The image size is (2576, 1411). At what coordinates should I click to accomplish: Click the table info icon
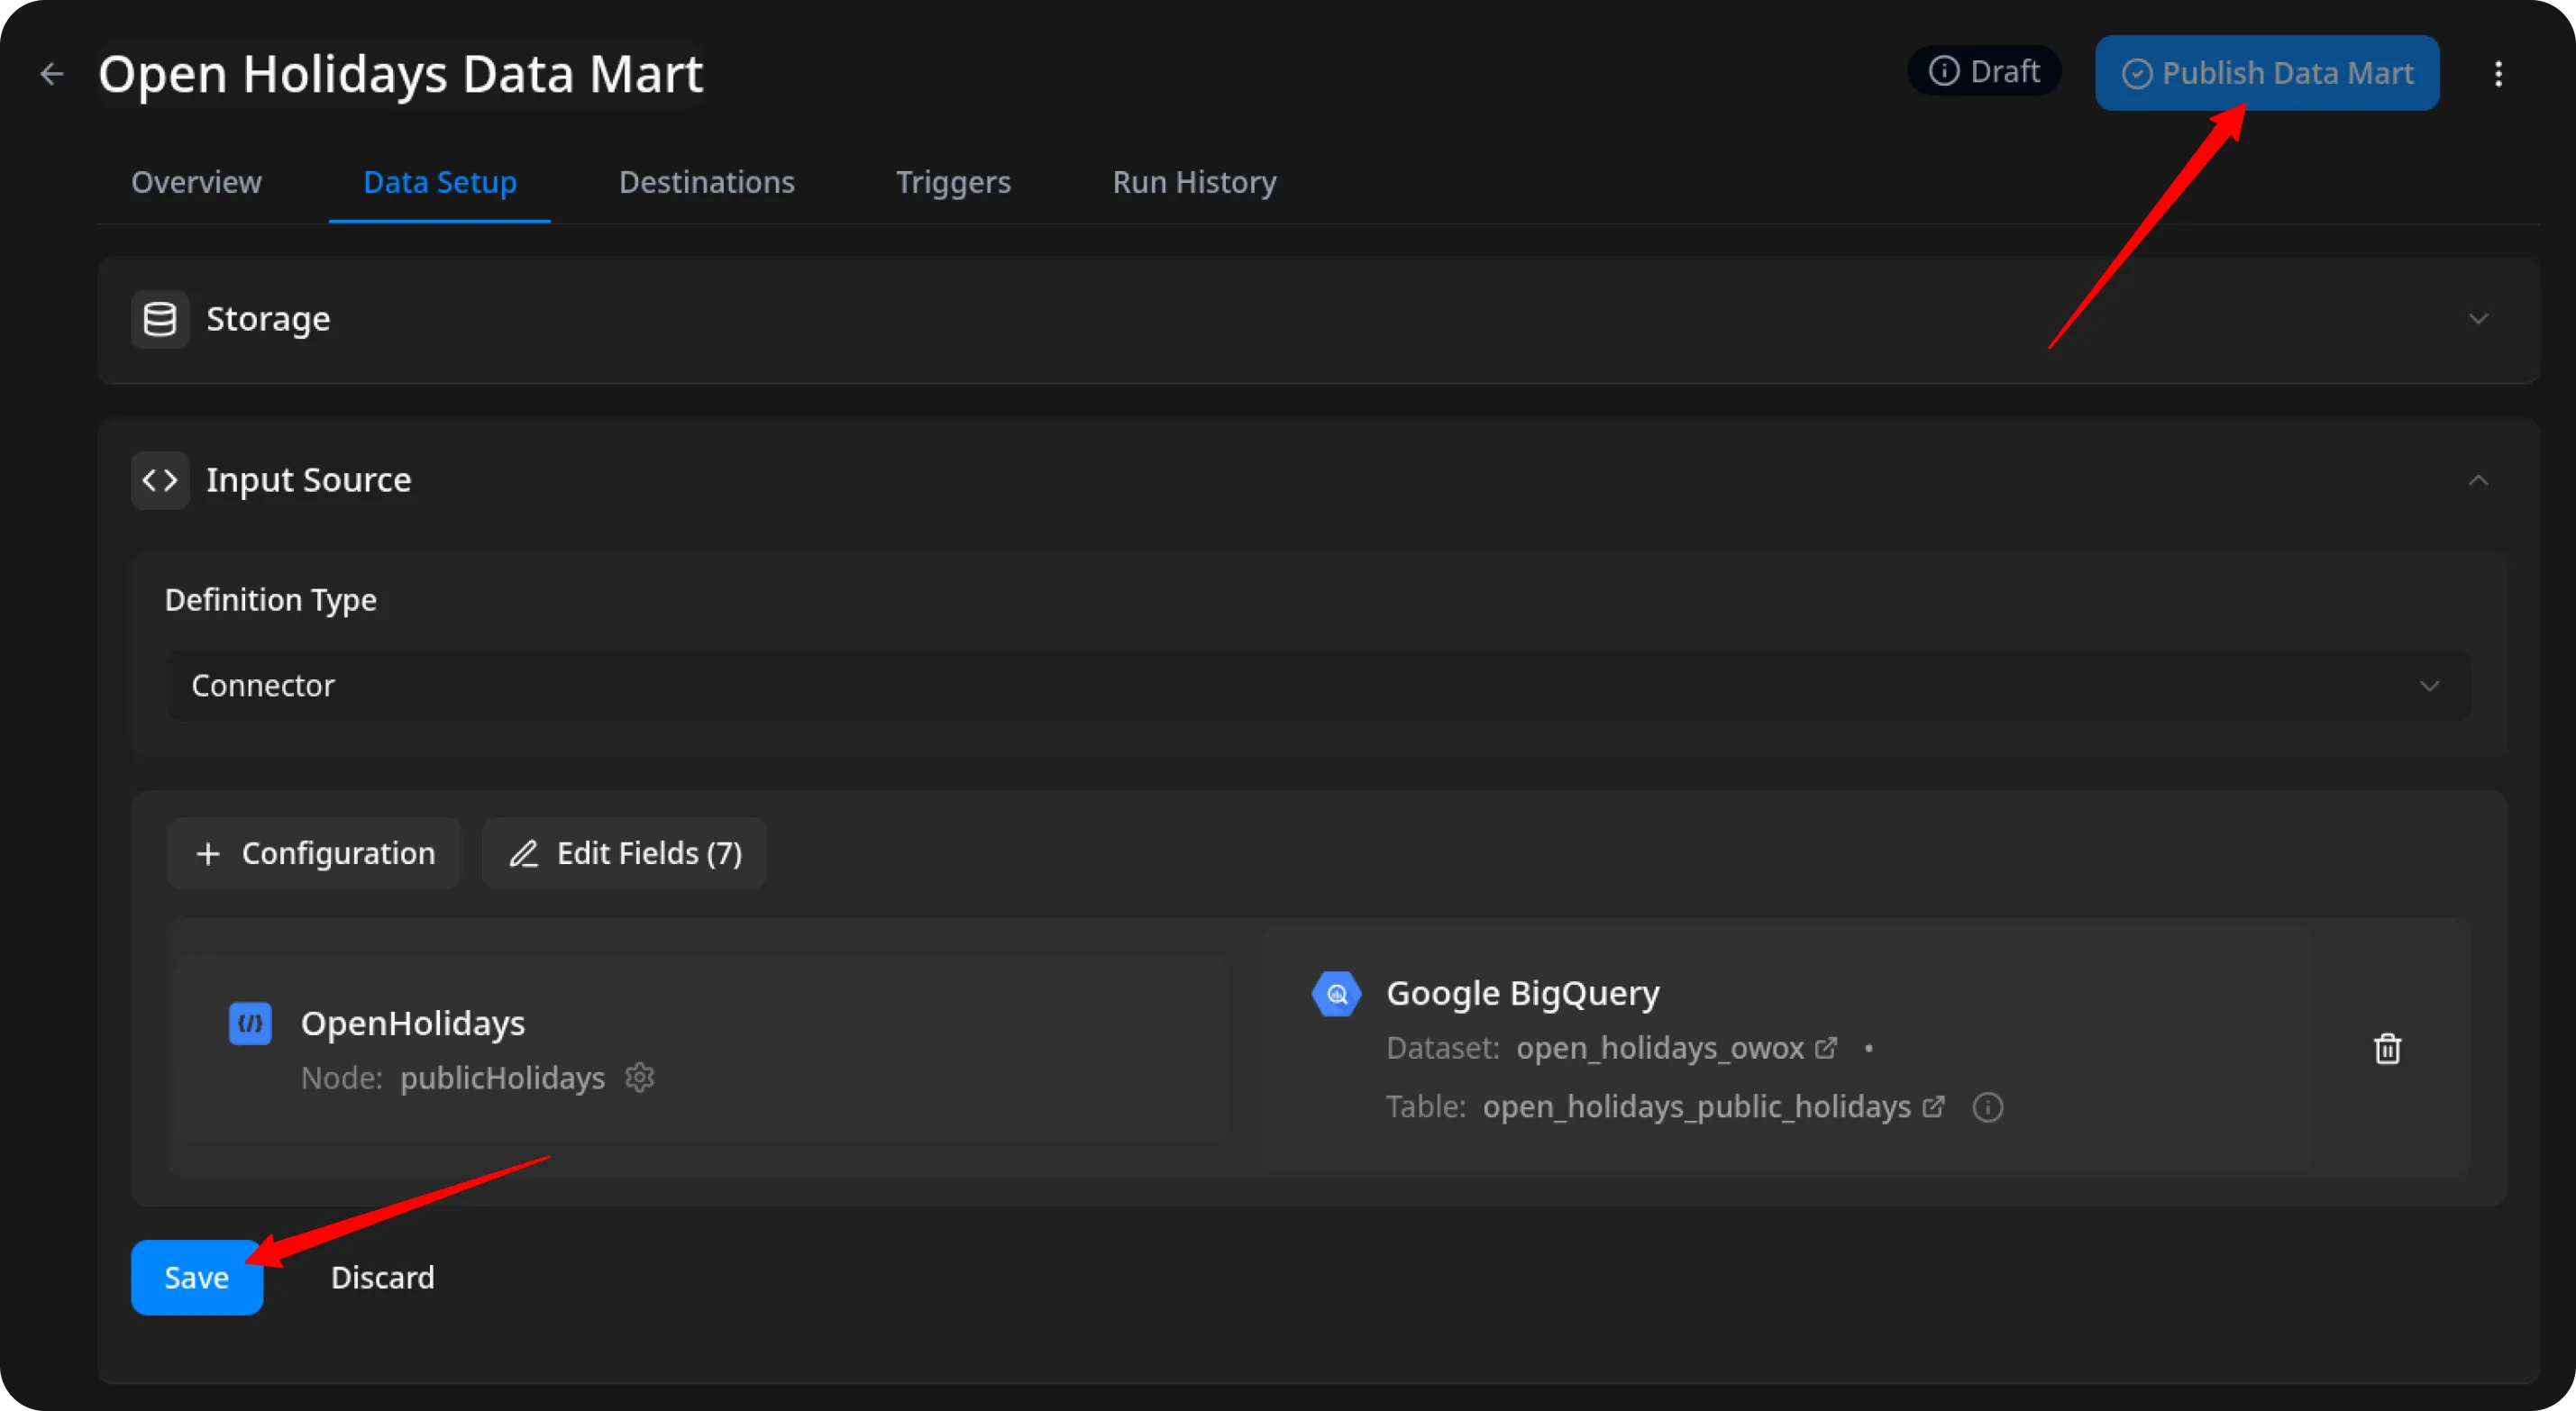[1988, 1107]
